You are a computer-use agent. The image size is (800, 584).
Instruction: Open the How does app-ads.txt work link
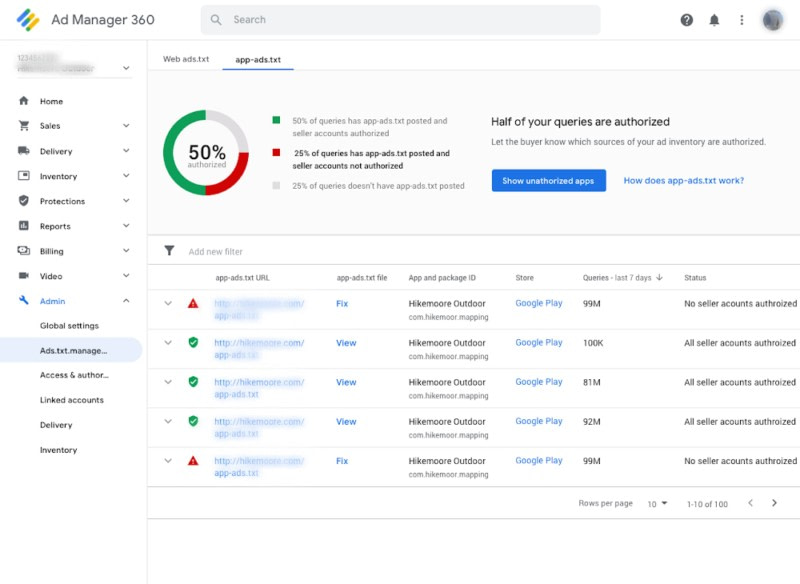(x=683, y=180)
